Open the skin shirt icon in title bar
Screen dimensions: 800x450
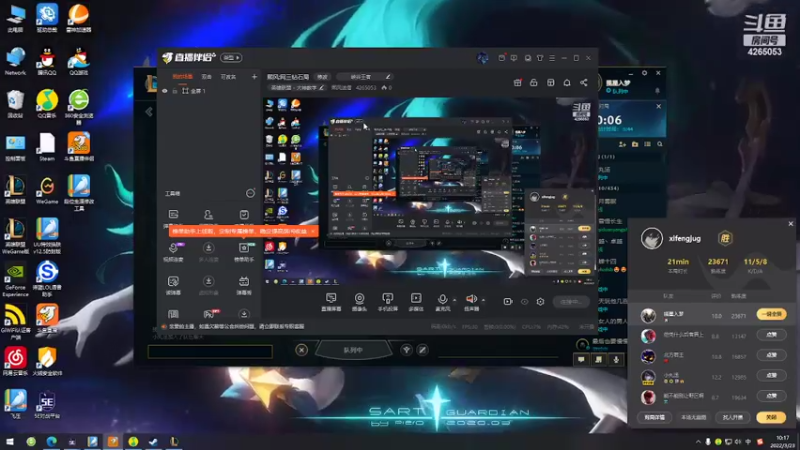click(x=540, y=58)
